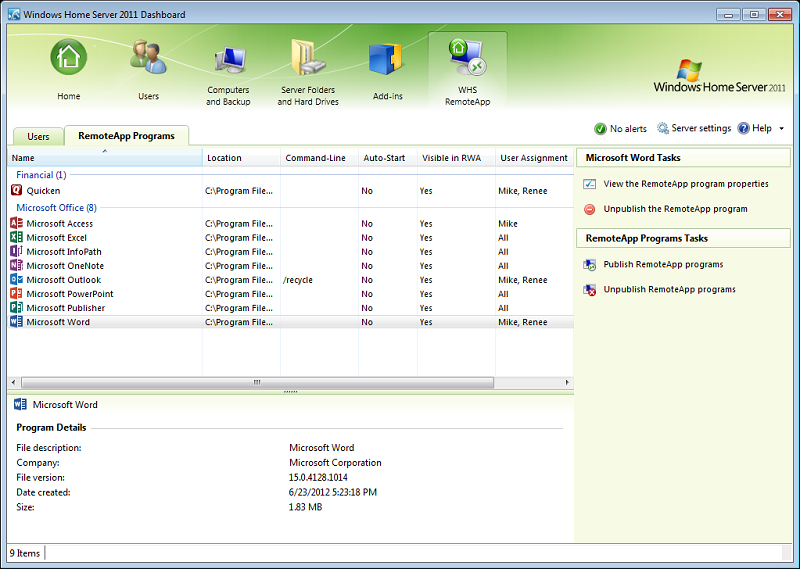Switch to the Users tab
Image resolution: width=800 pixels, height=569 pixels.
pos(38,136)
